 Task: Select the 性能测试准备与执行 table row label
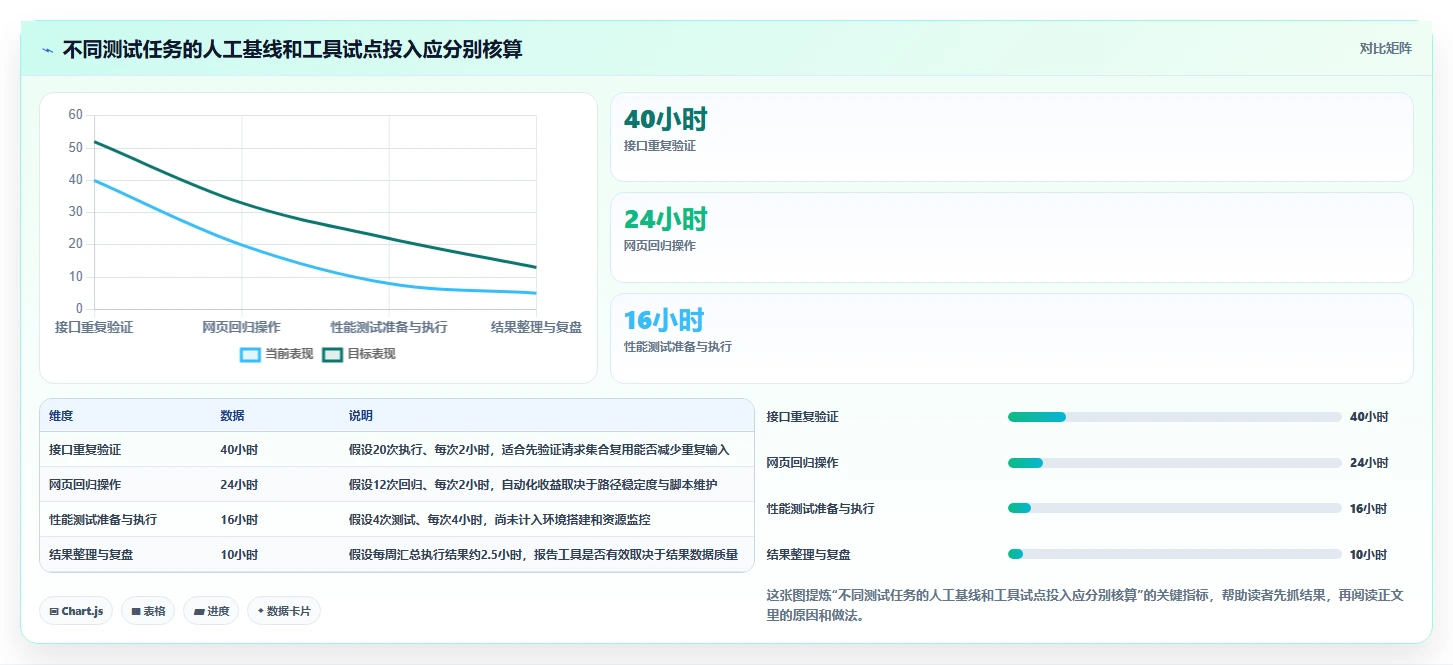click(x=103, y=520)
